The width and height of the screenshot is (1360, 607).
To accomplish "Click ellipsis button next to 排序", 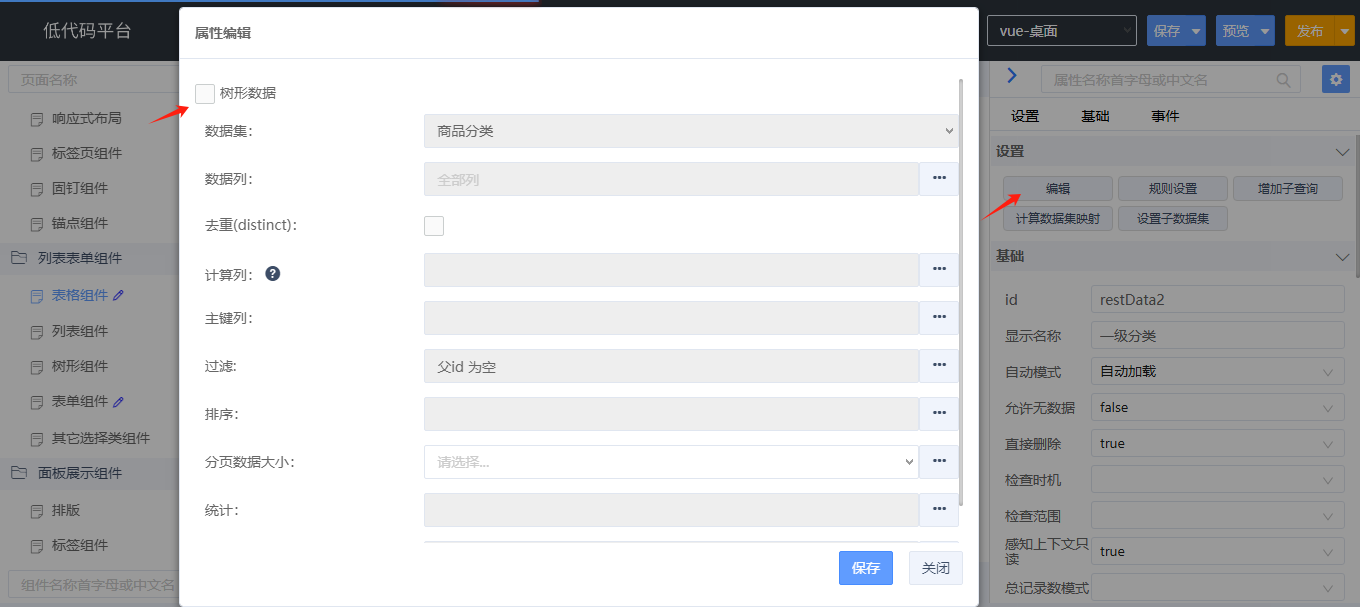I will [939, 414].
